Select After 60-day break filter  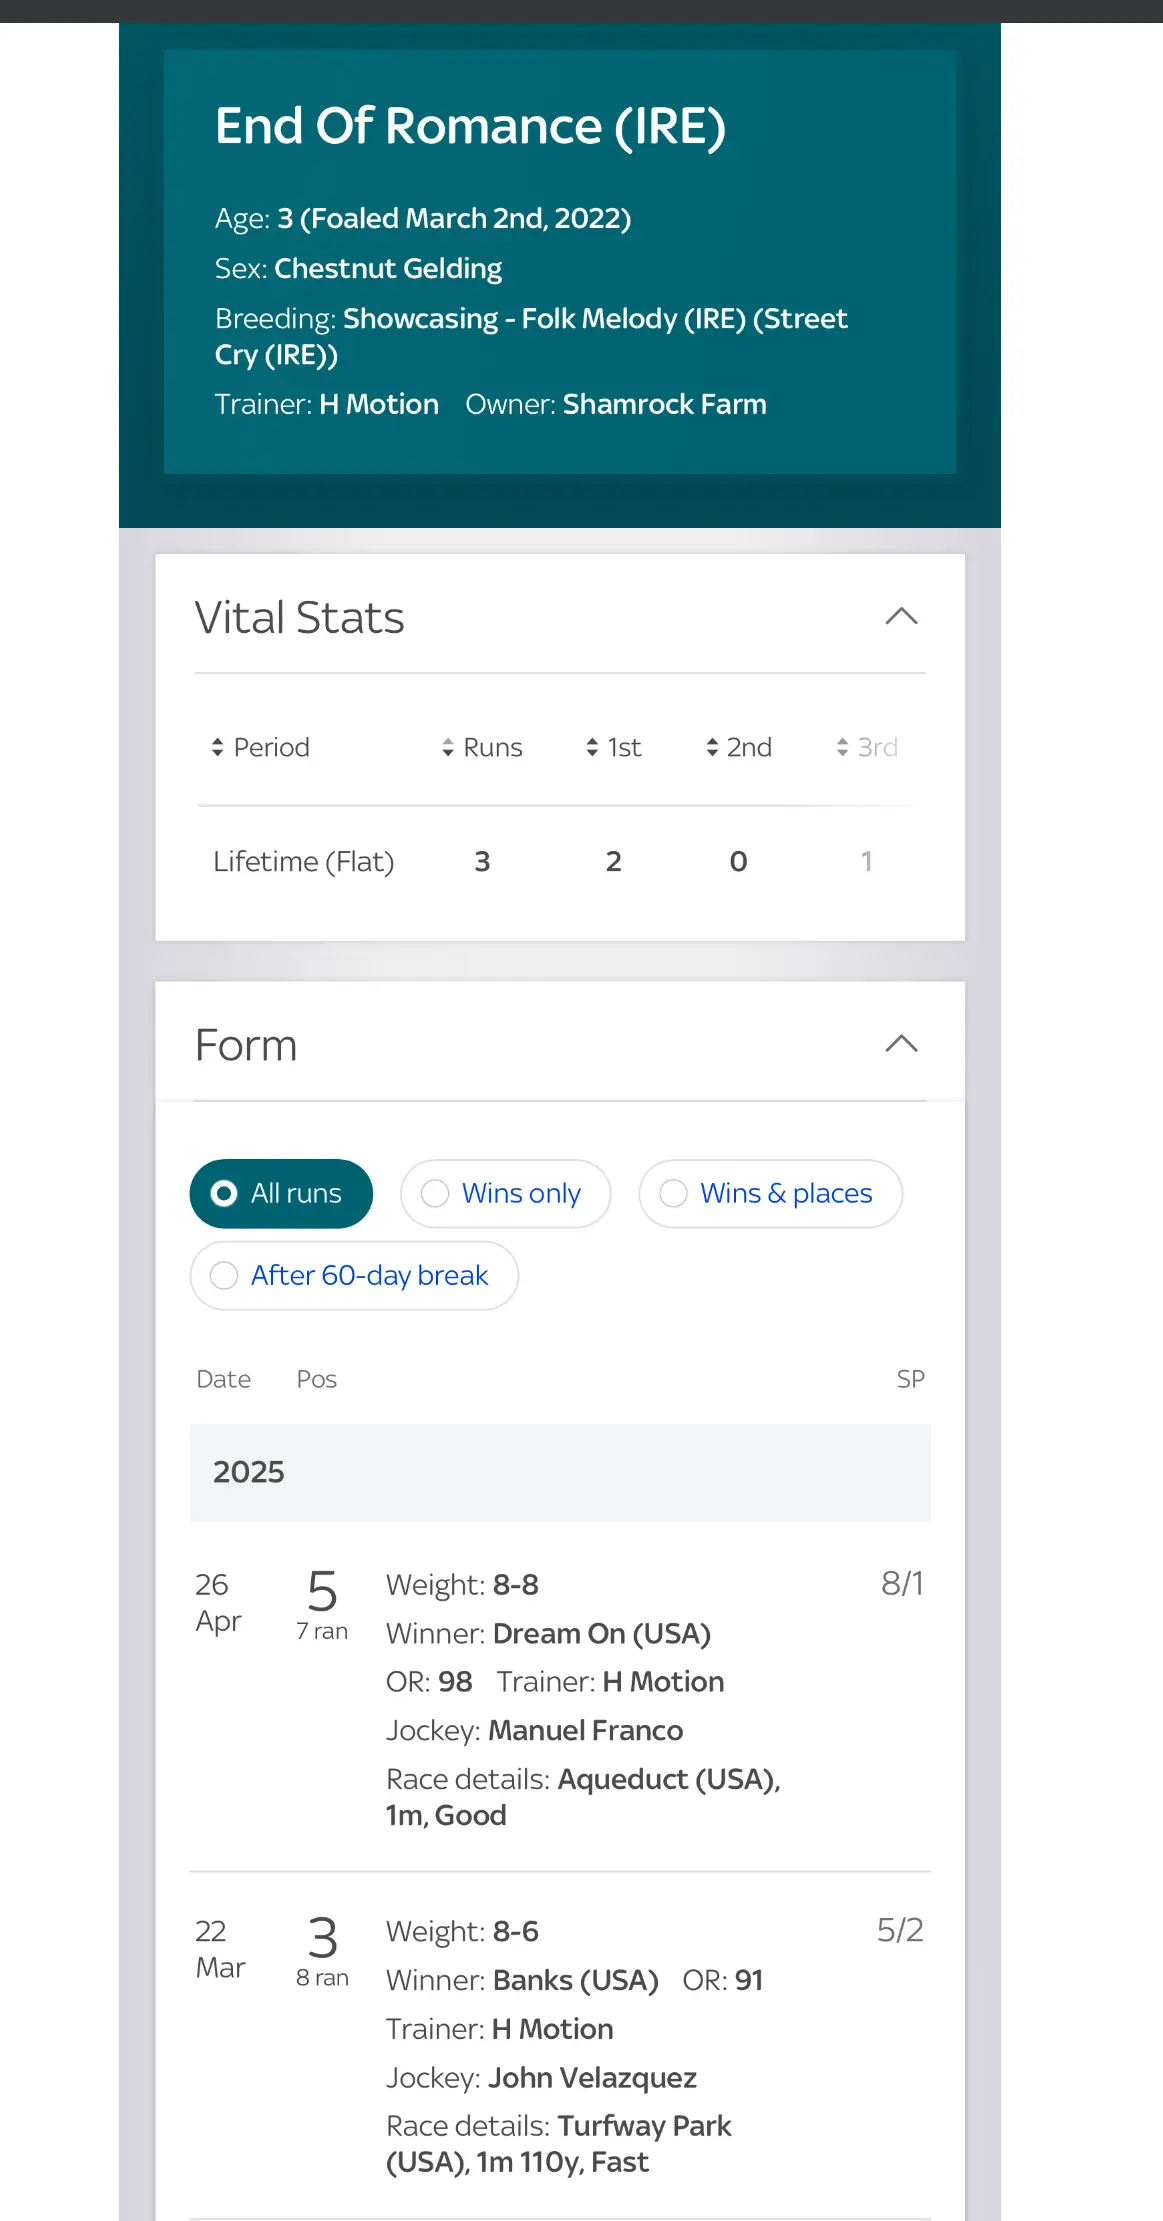coord(354,1275)
